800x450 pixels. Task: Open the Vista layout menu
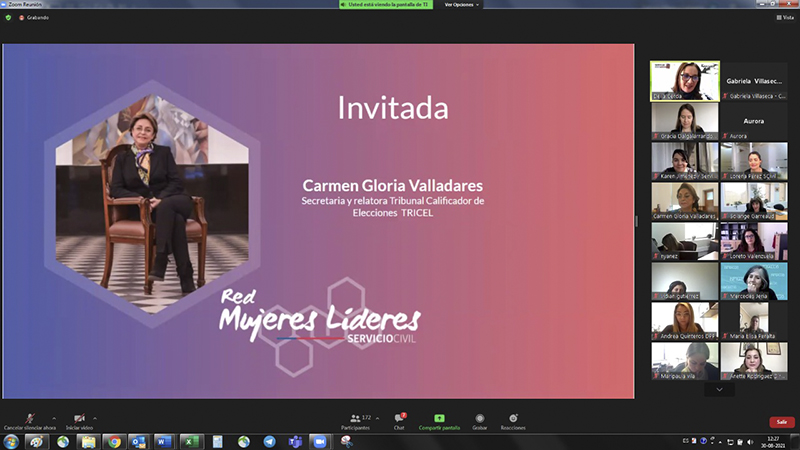coord(785,17)
